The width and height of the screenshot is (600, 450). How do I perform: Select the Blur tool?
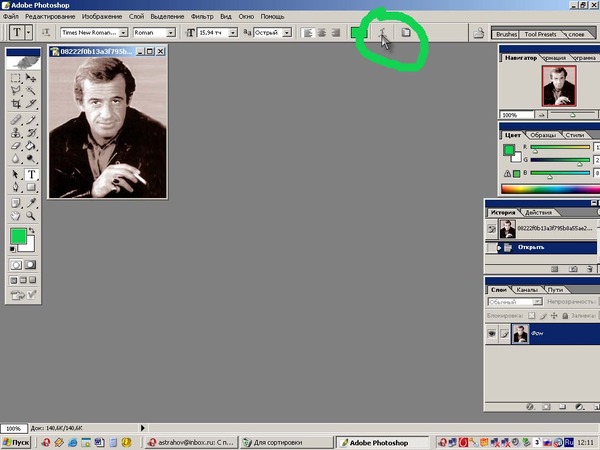coord(15,158)
